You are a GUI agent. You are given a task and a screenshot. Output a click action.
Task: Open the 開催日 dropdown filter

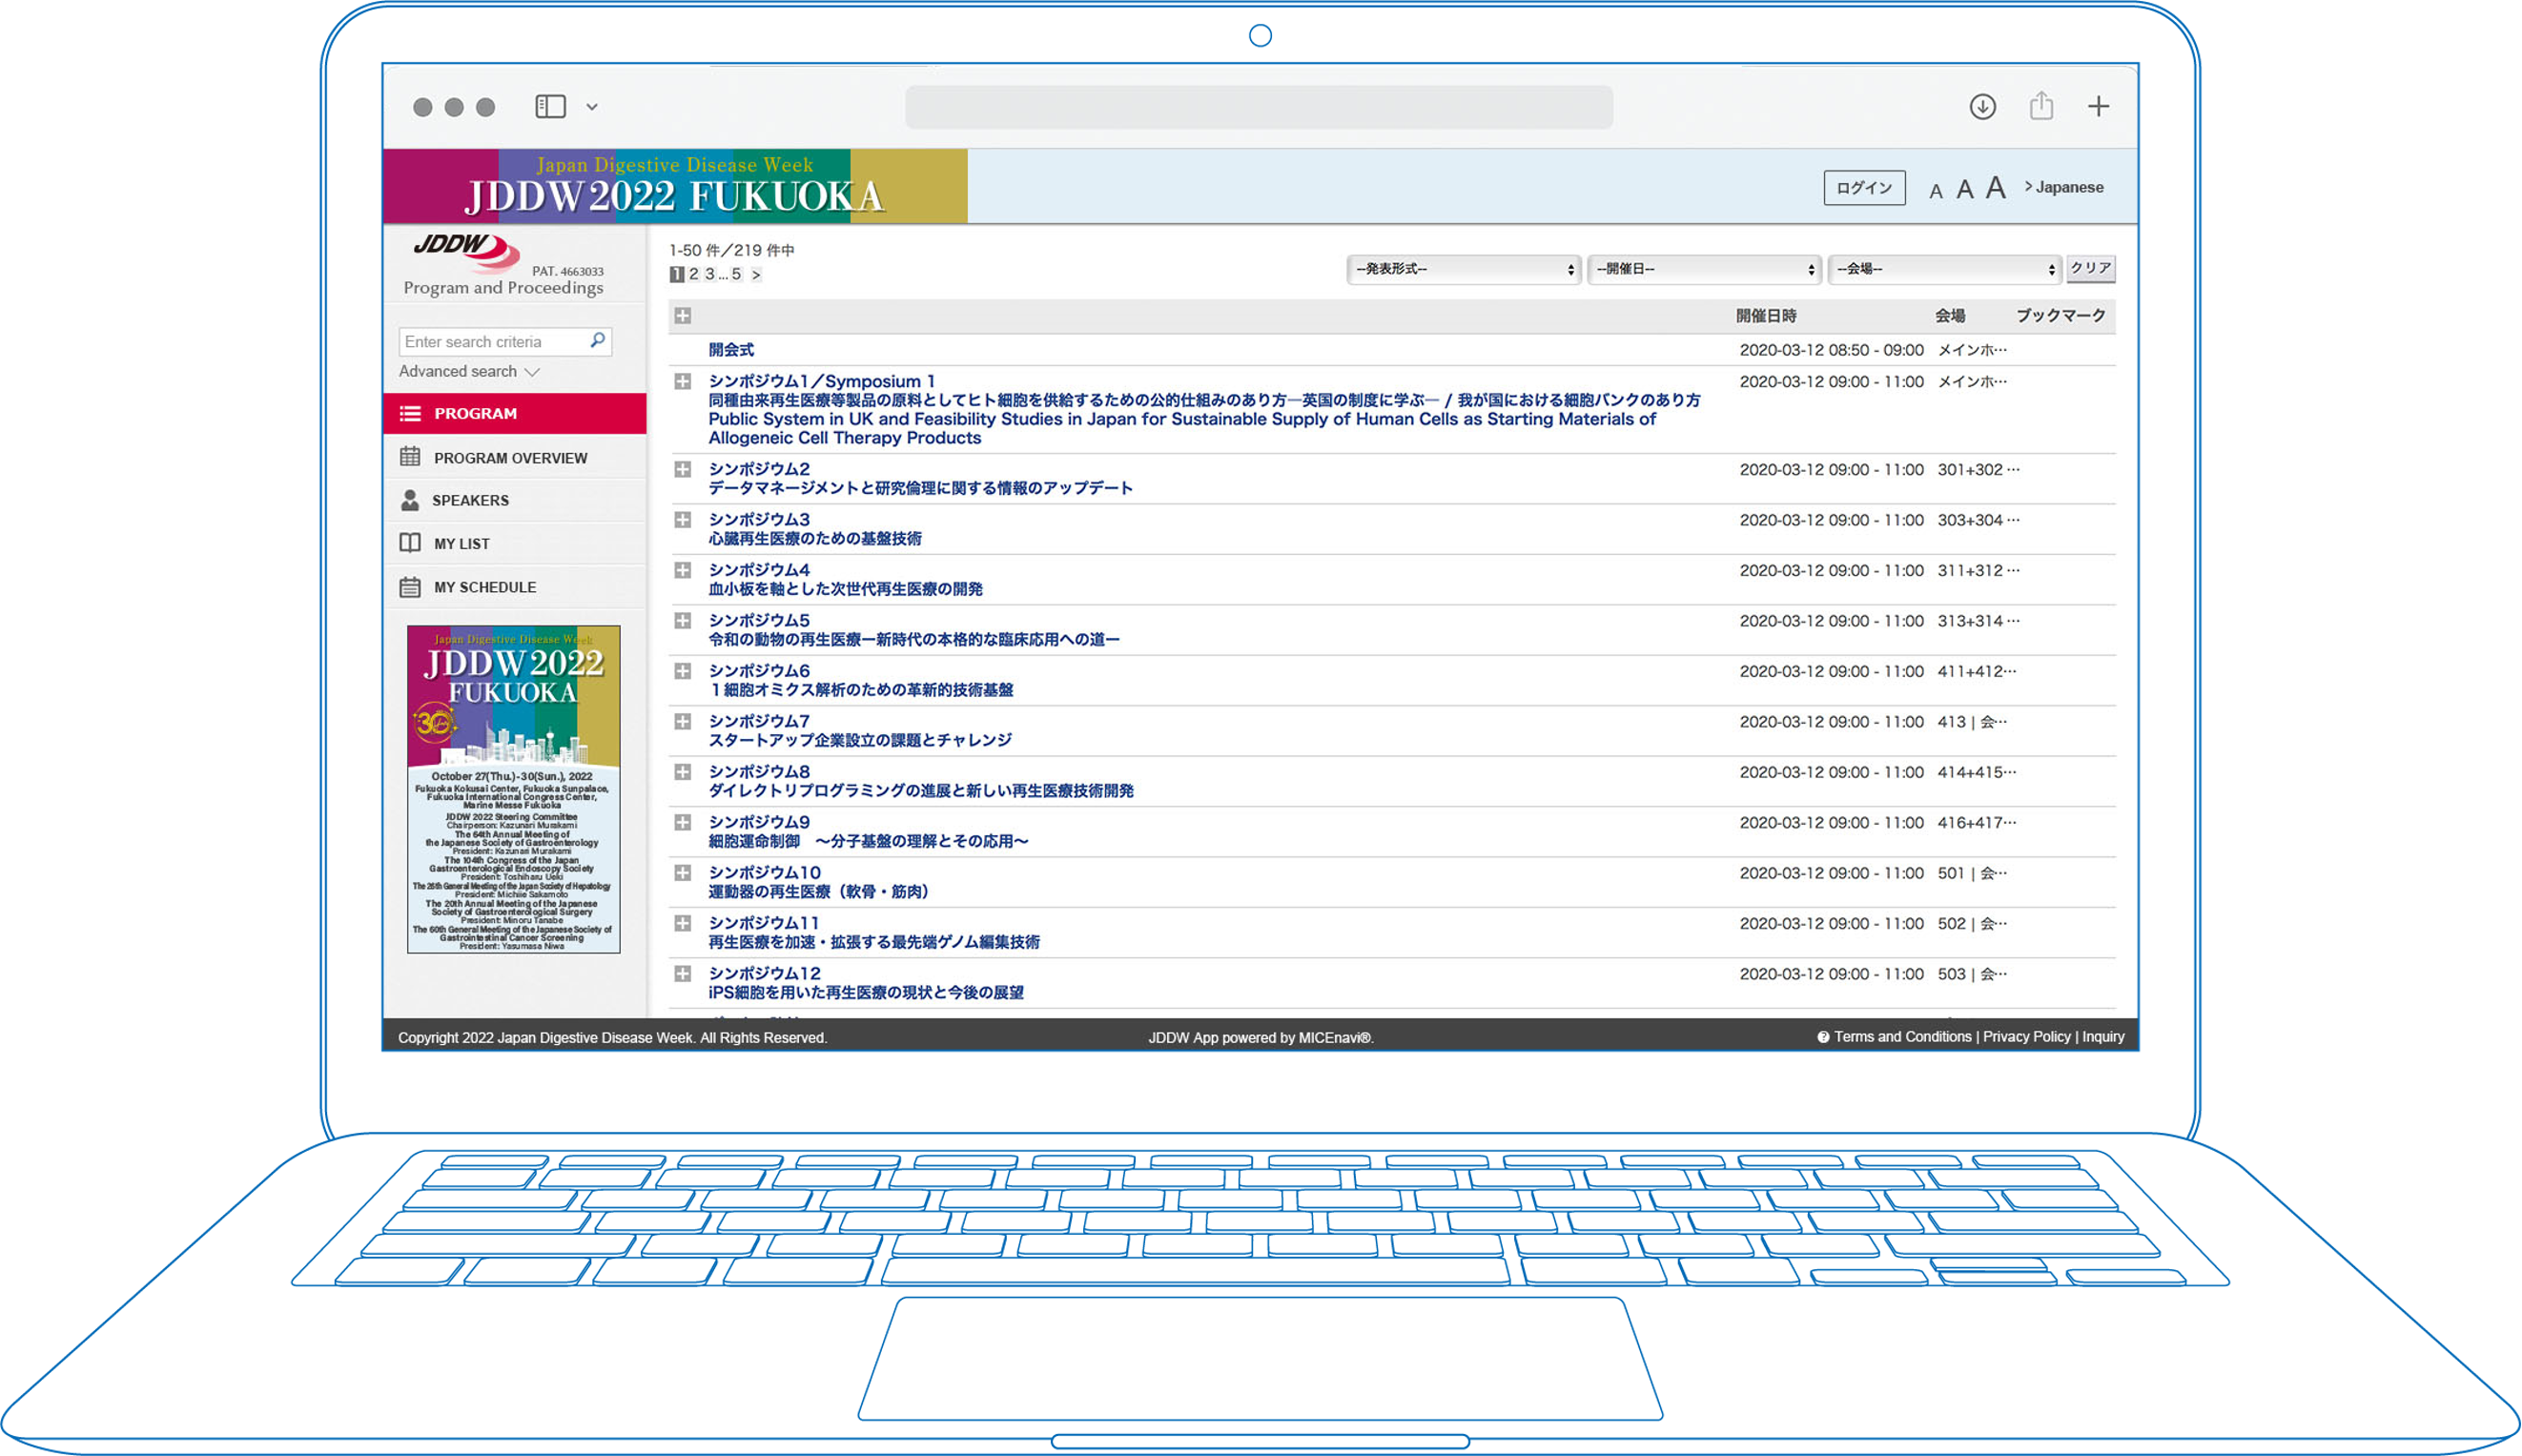click(1705, 269)
